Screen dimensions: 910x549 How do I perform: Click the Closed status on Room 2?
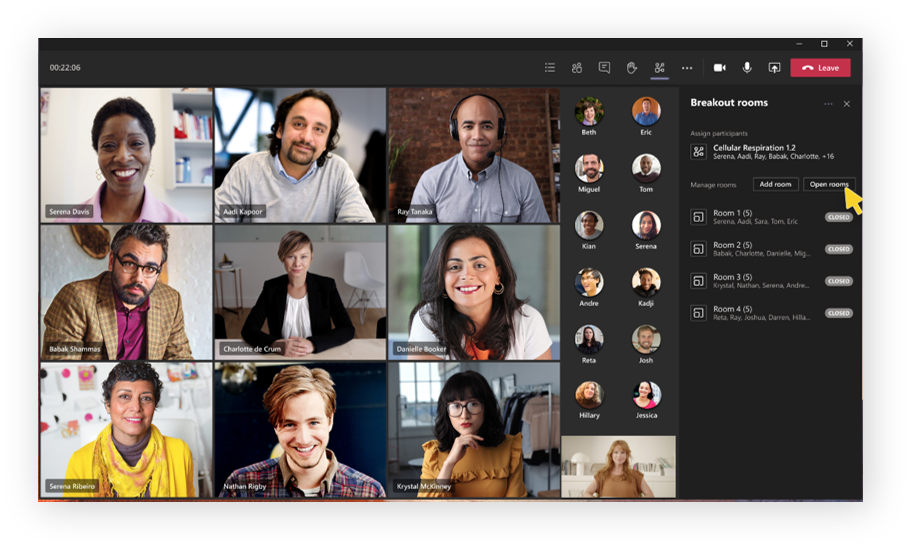click(x=838, y=249)
